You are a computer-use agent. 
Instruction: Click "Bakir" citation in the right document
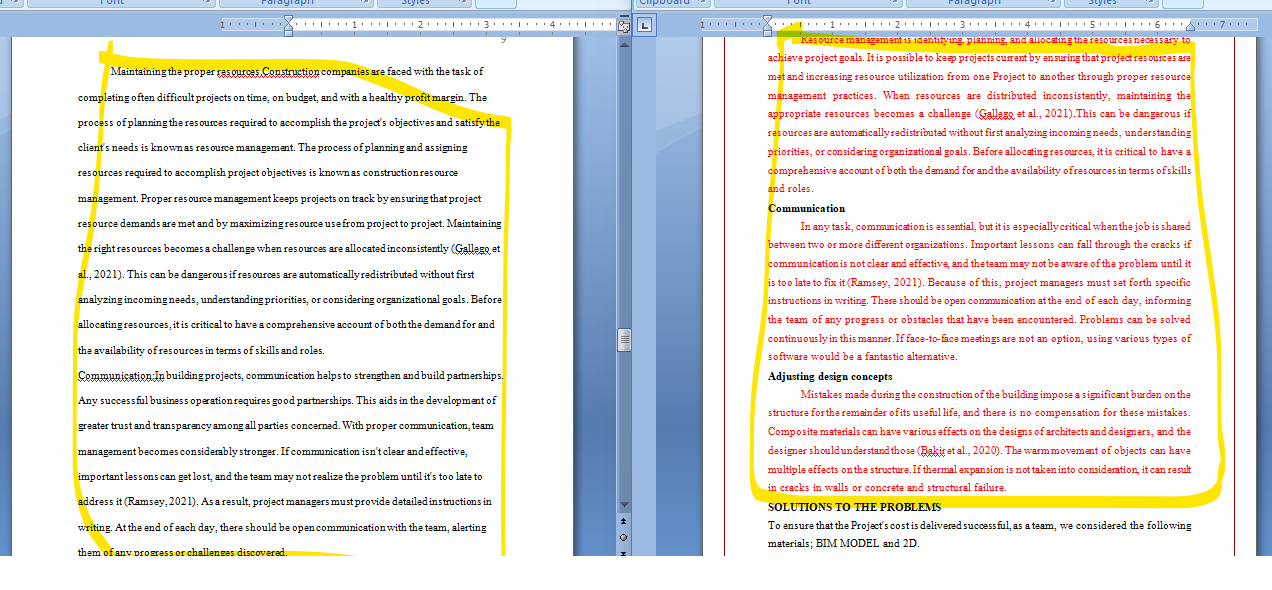pyautogui.click(x=932, y=450)
